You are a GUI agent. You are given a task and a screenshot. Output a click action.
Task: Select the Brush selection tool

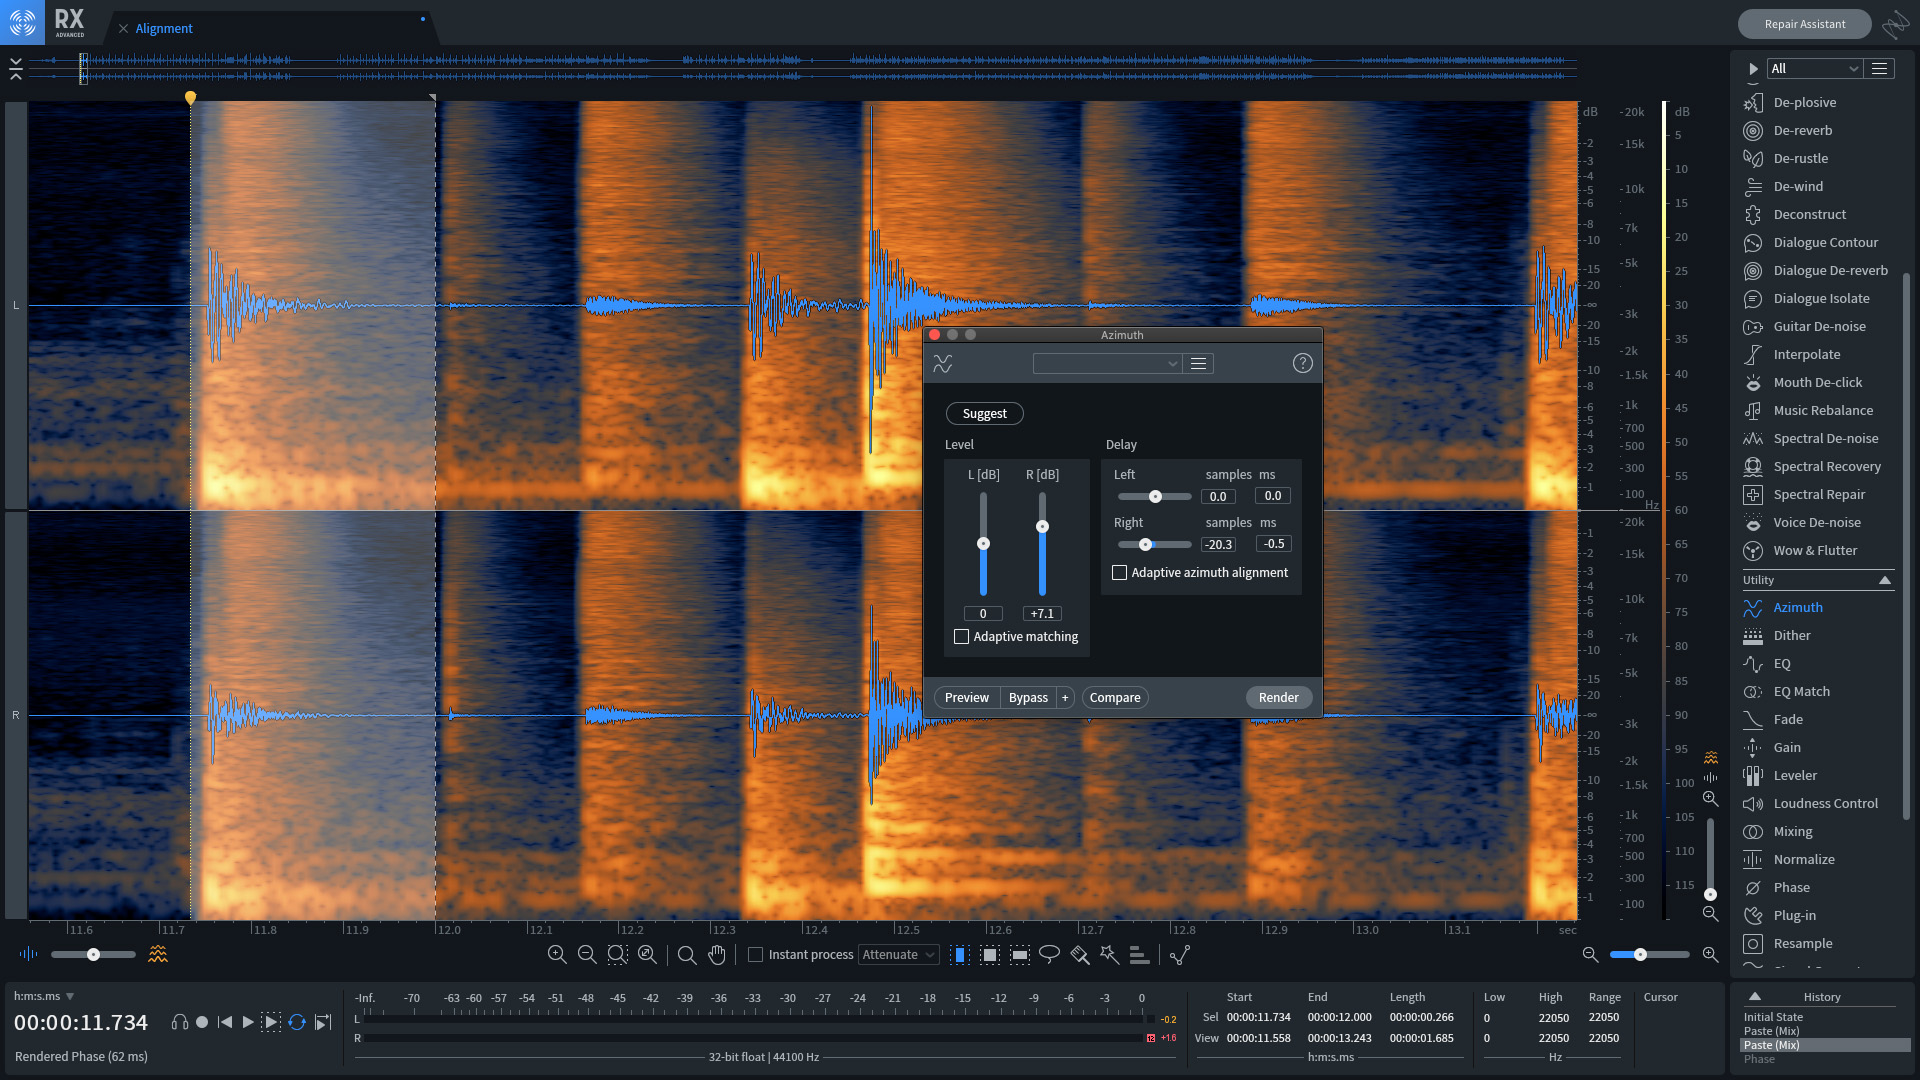(1079, 955)
